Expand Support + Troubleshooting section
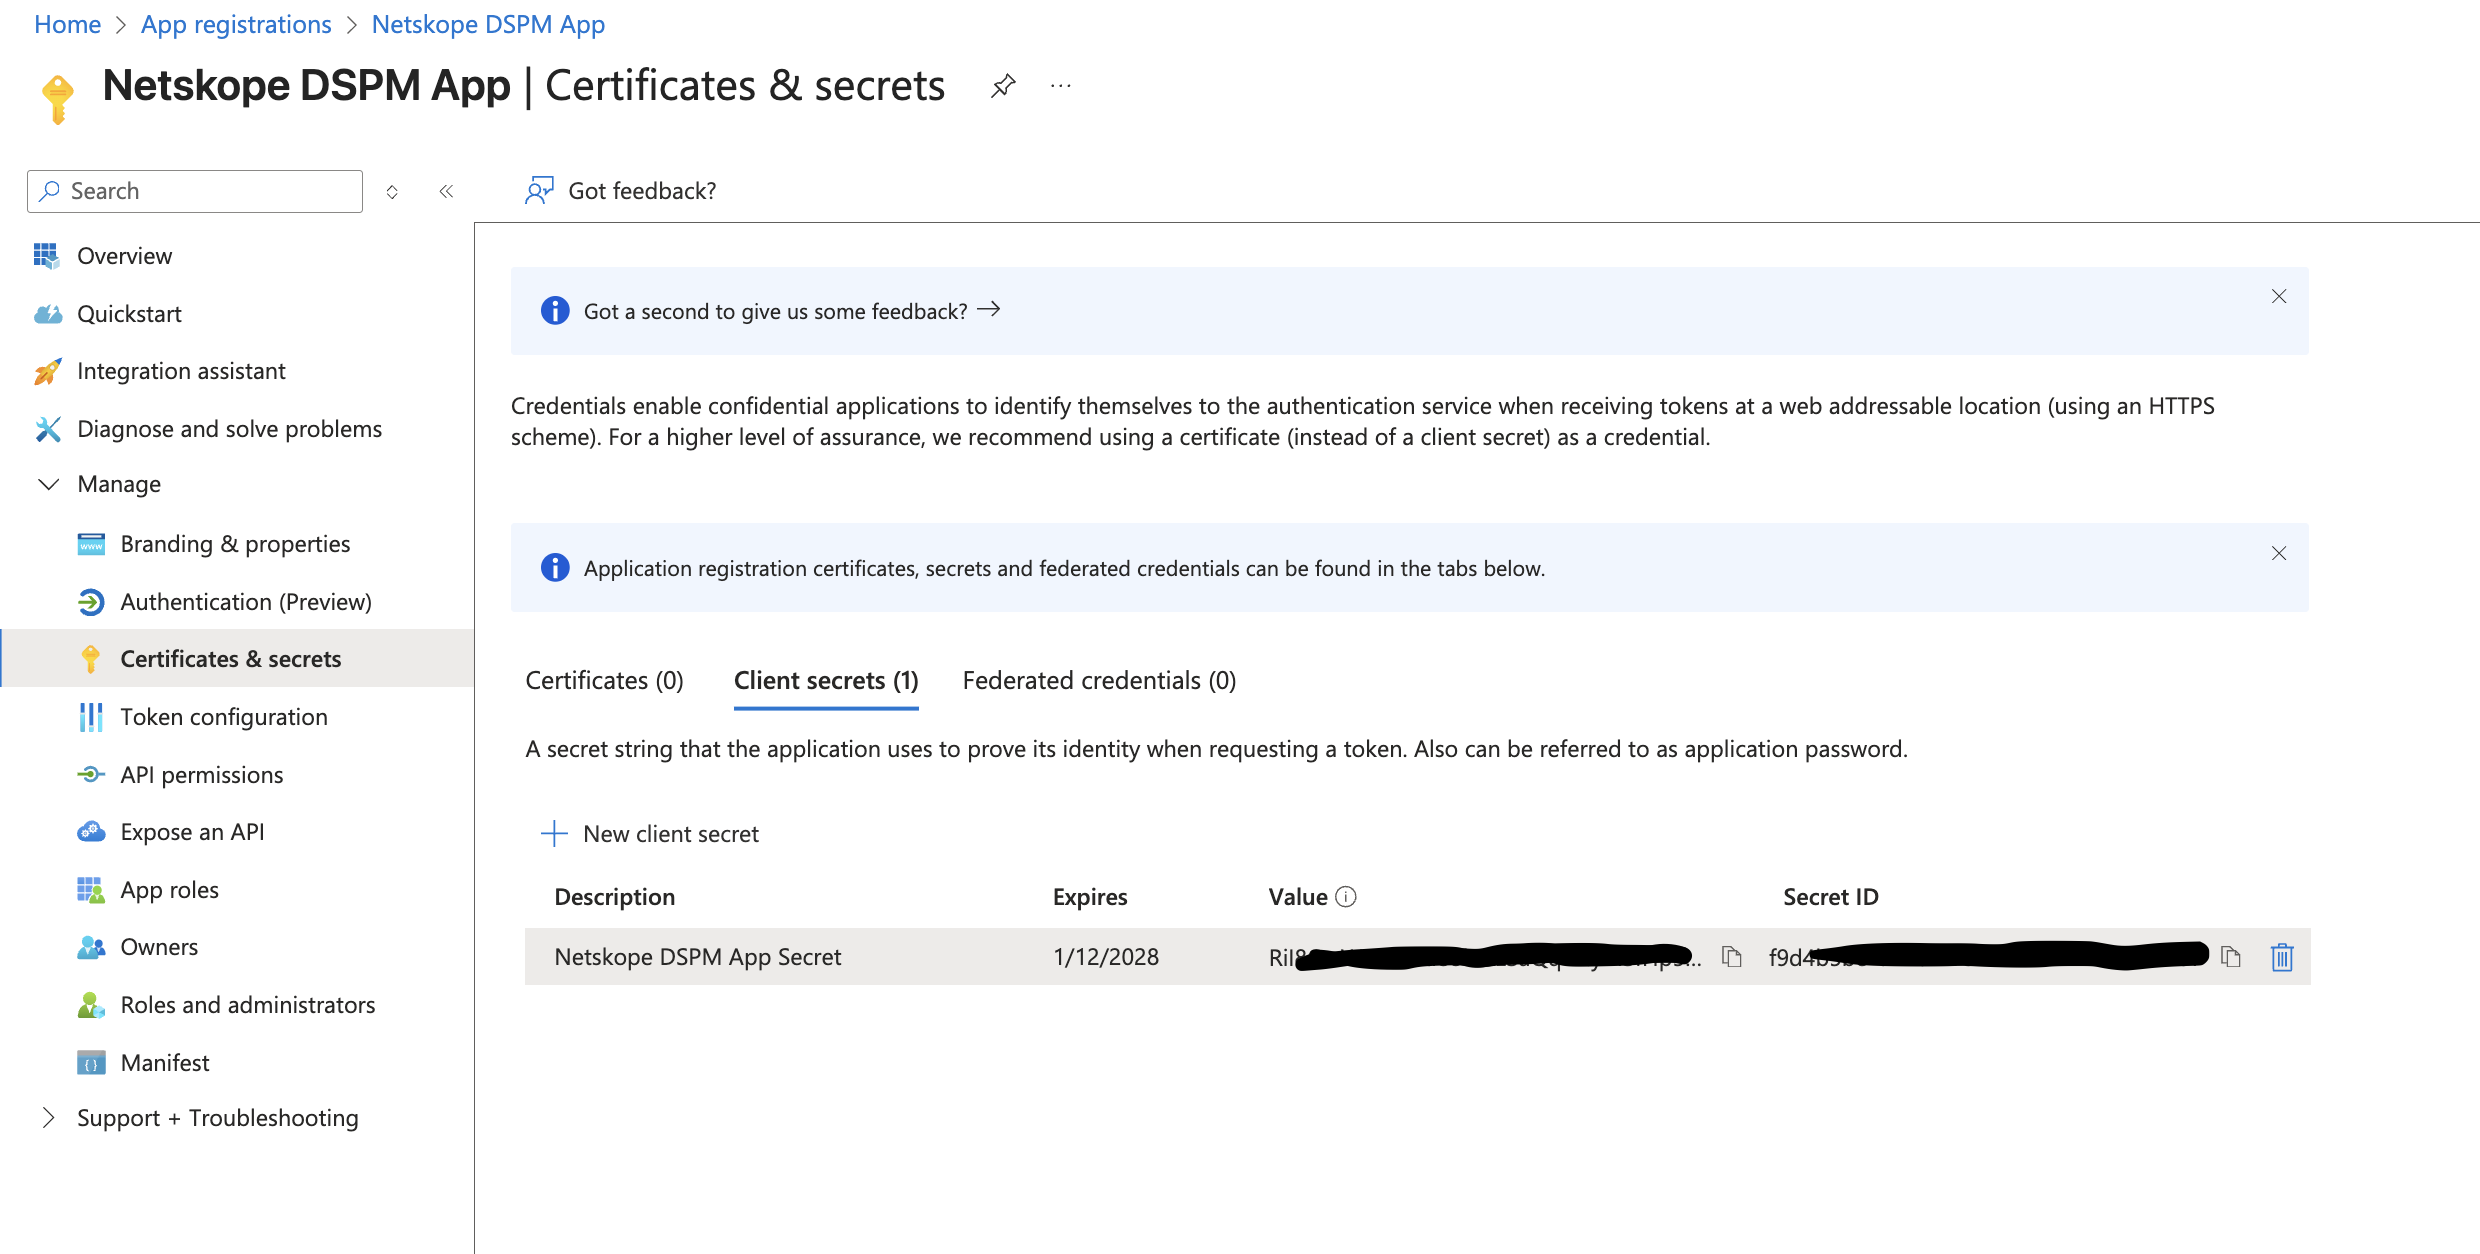Viewport: 2480px width, 1254px height. click(x=48, y=1118)
